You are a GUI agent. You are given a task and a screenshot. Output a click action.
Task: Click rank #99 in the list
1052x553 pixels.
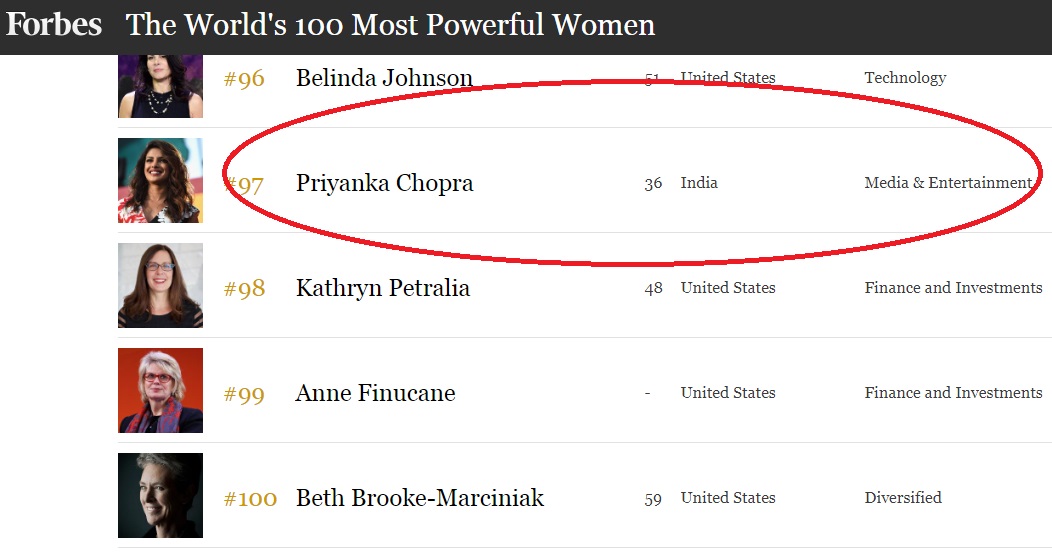point(244,394)
